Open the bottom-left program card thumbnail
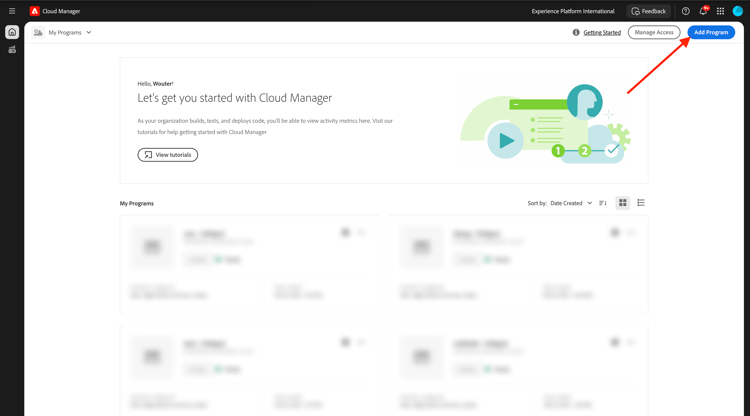750x416 pixels. click(x=152, y=356)
